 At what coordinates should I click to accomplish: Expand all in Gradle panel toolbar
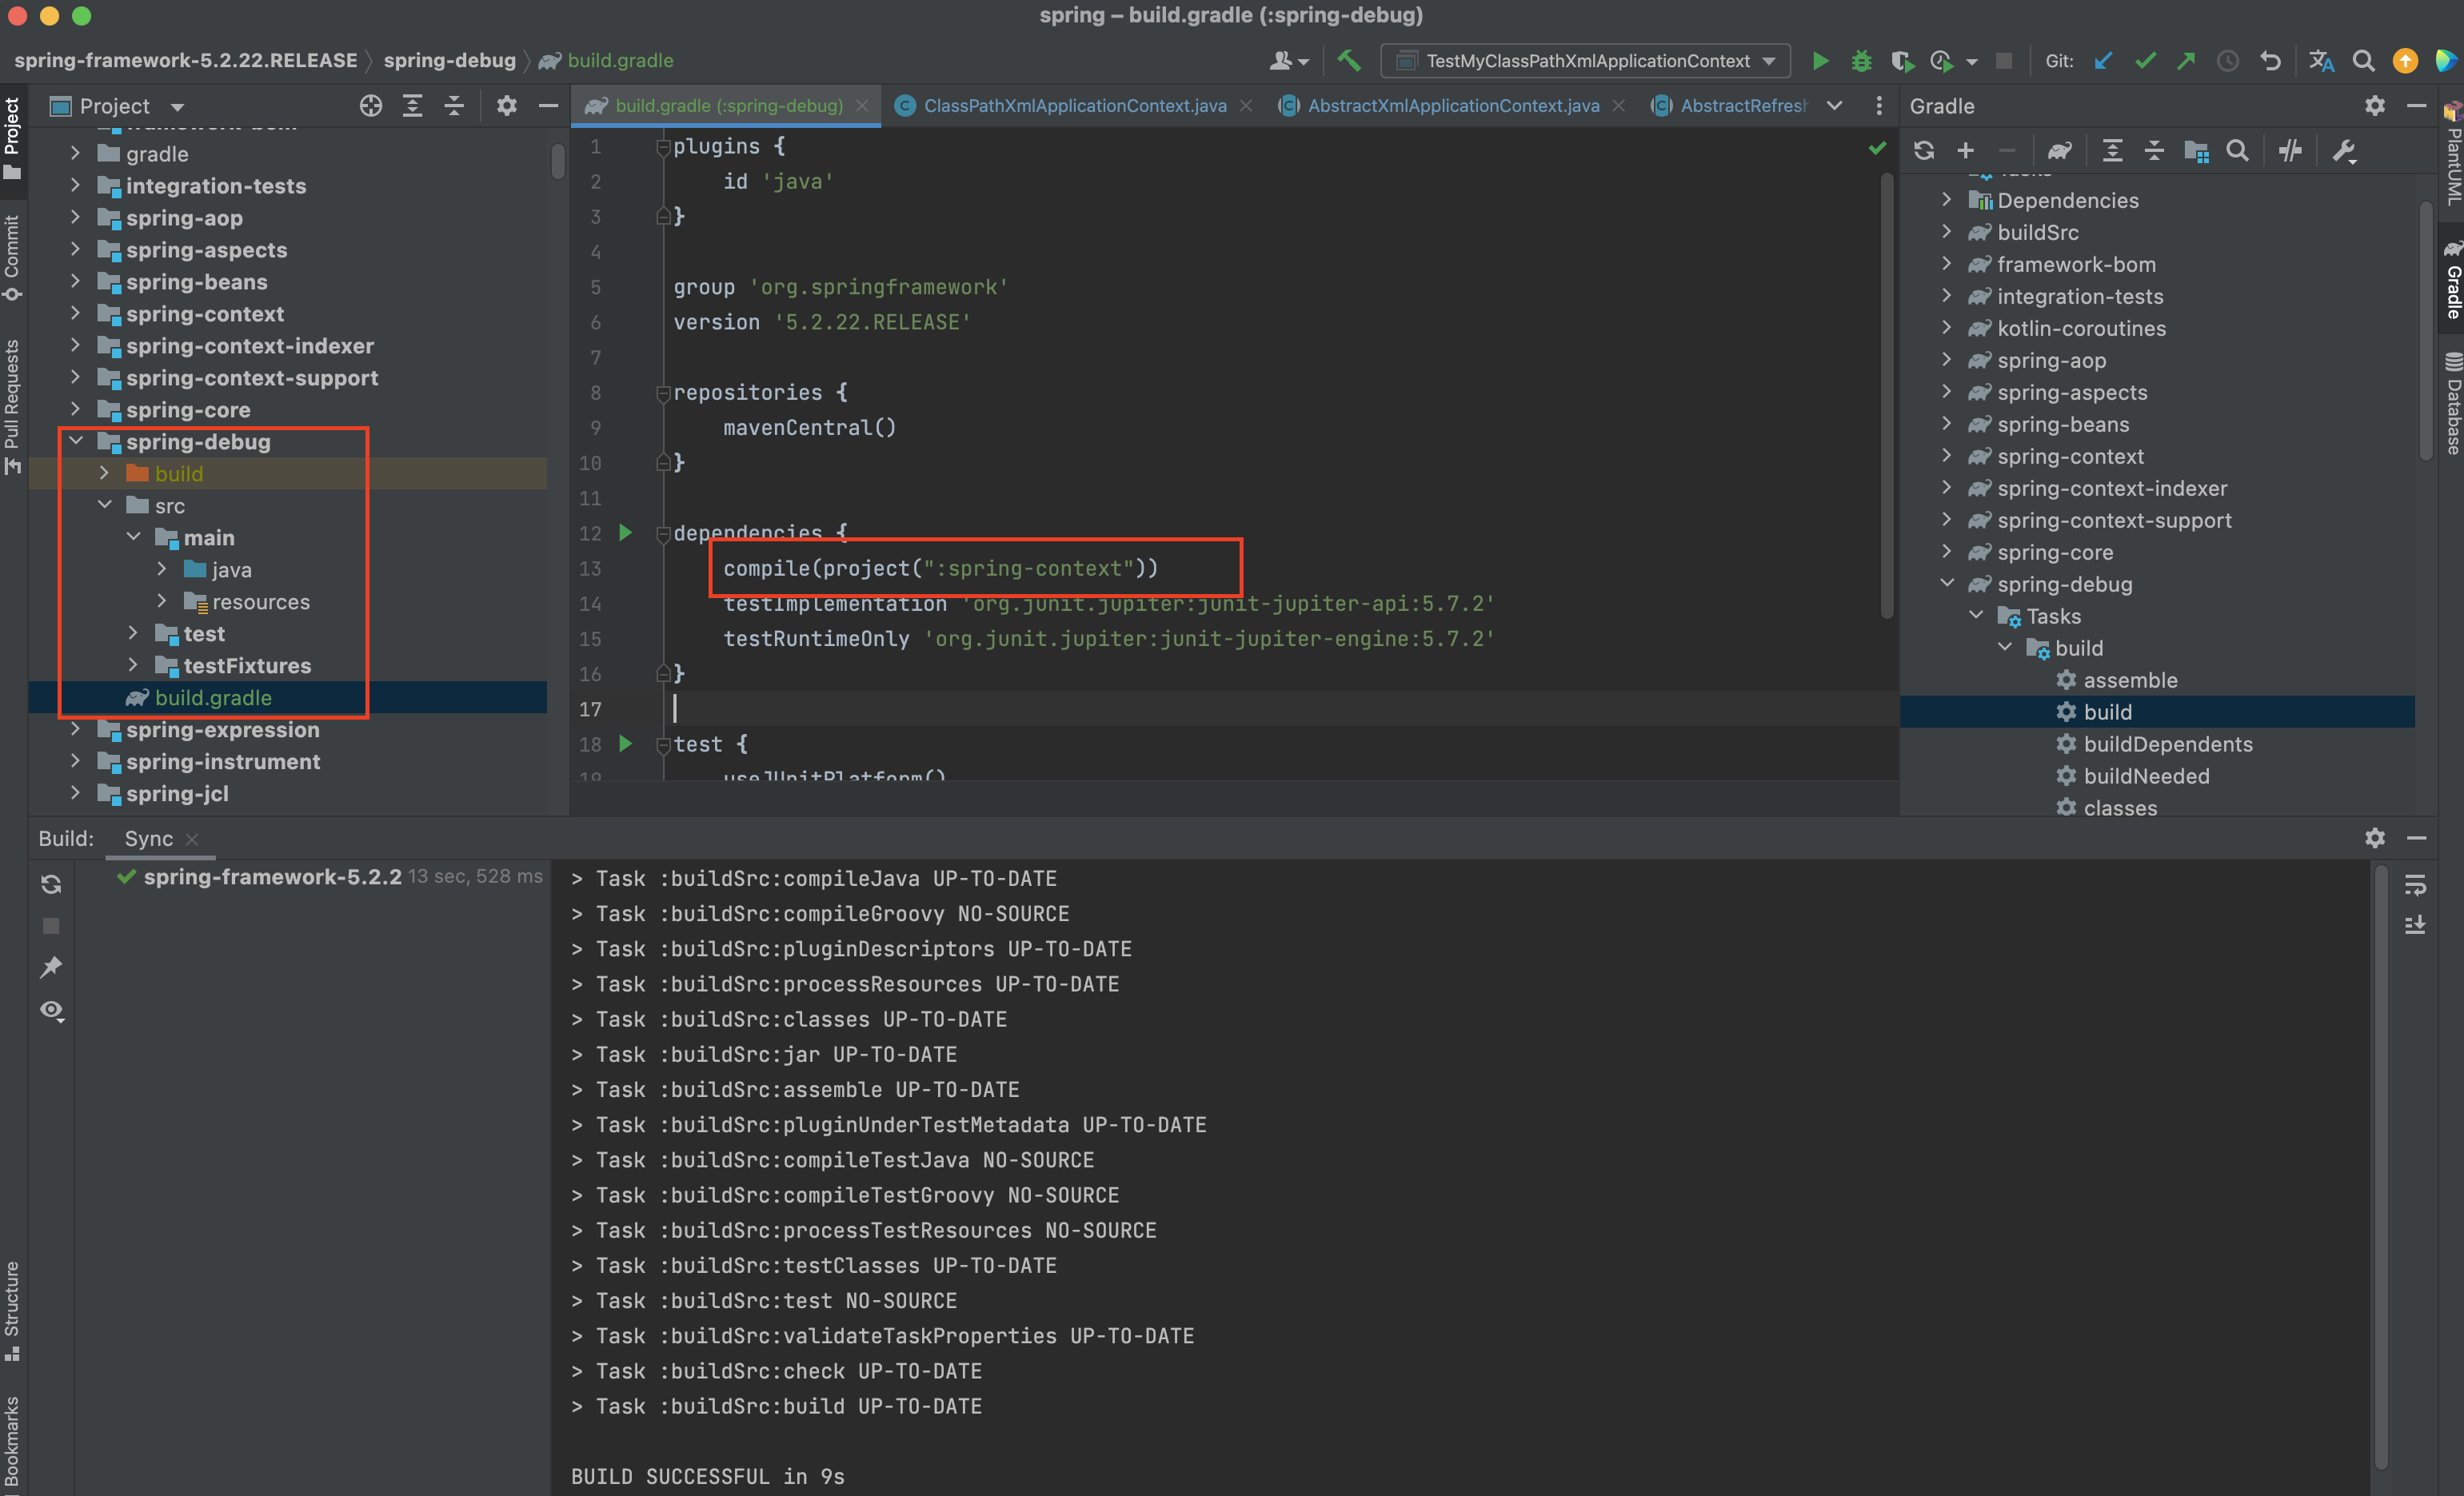(x=2112, y=151)
